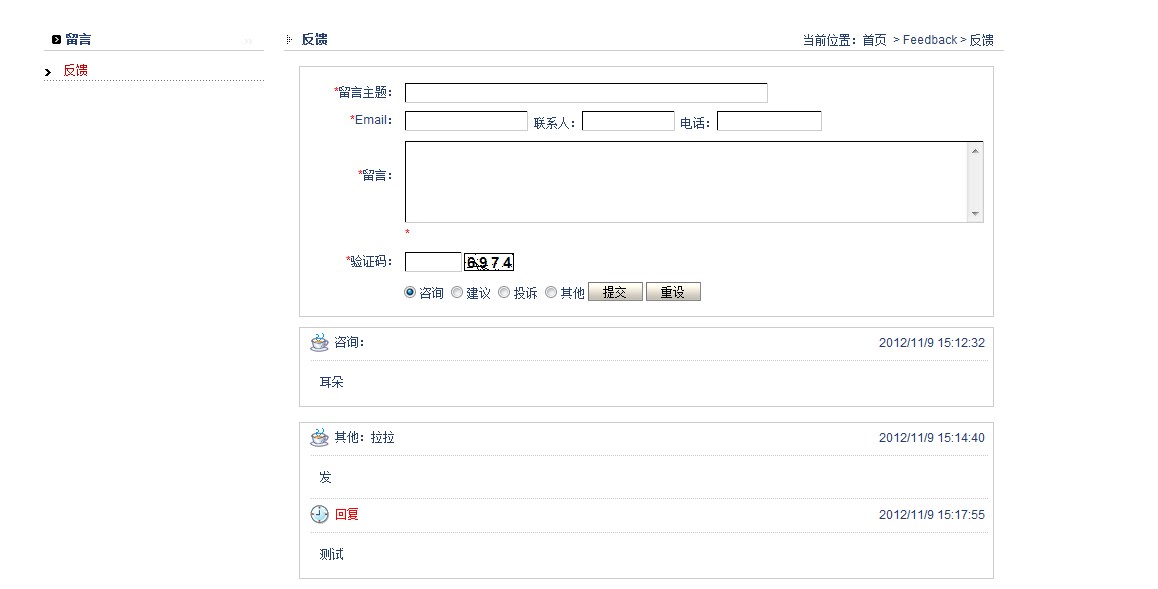
Task: Click the square icon beside 留言 heading
Action: coord(56,40)
